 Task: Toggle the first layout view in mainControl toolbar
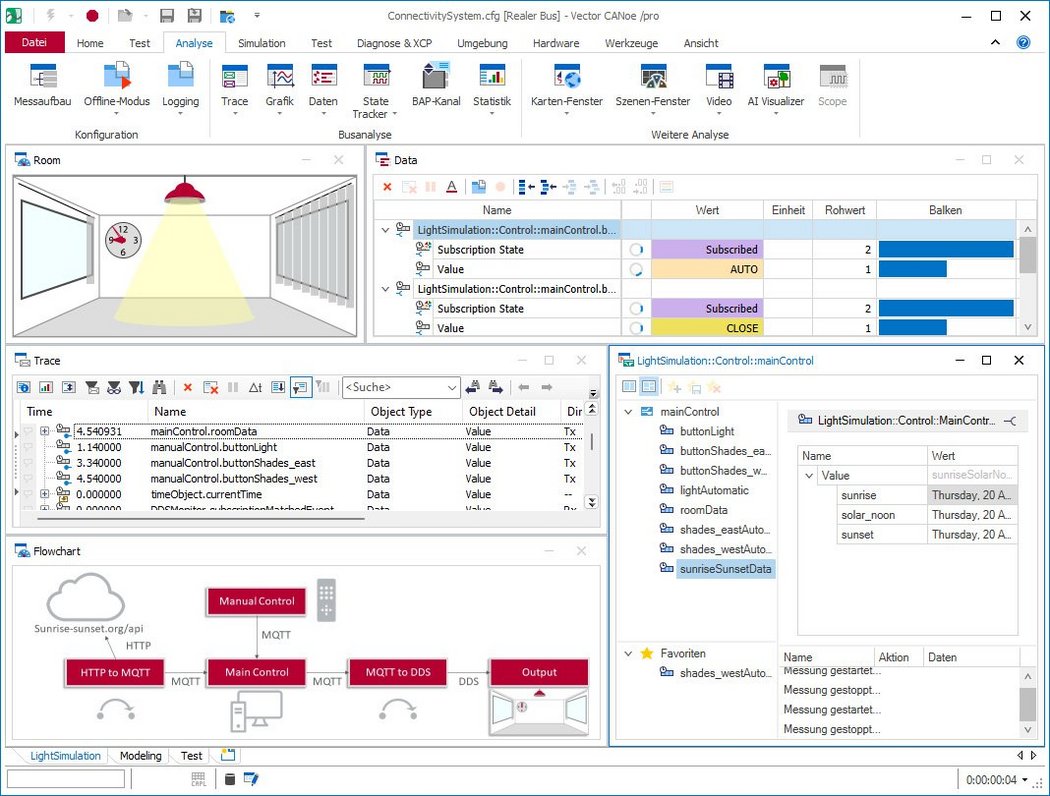(x=629, y=386)
